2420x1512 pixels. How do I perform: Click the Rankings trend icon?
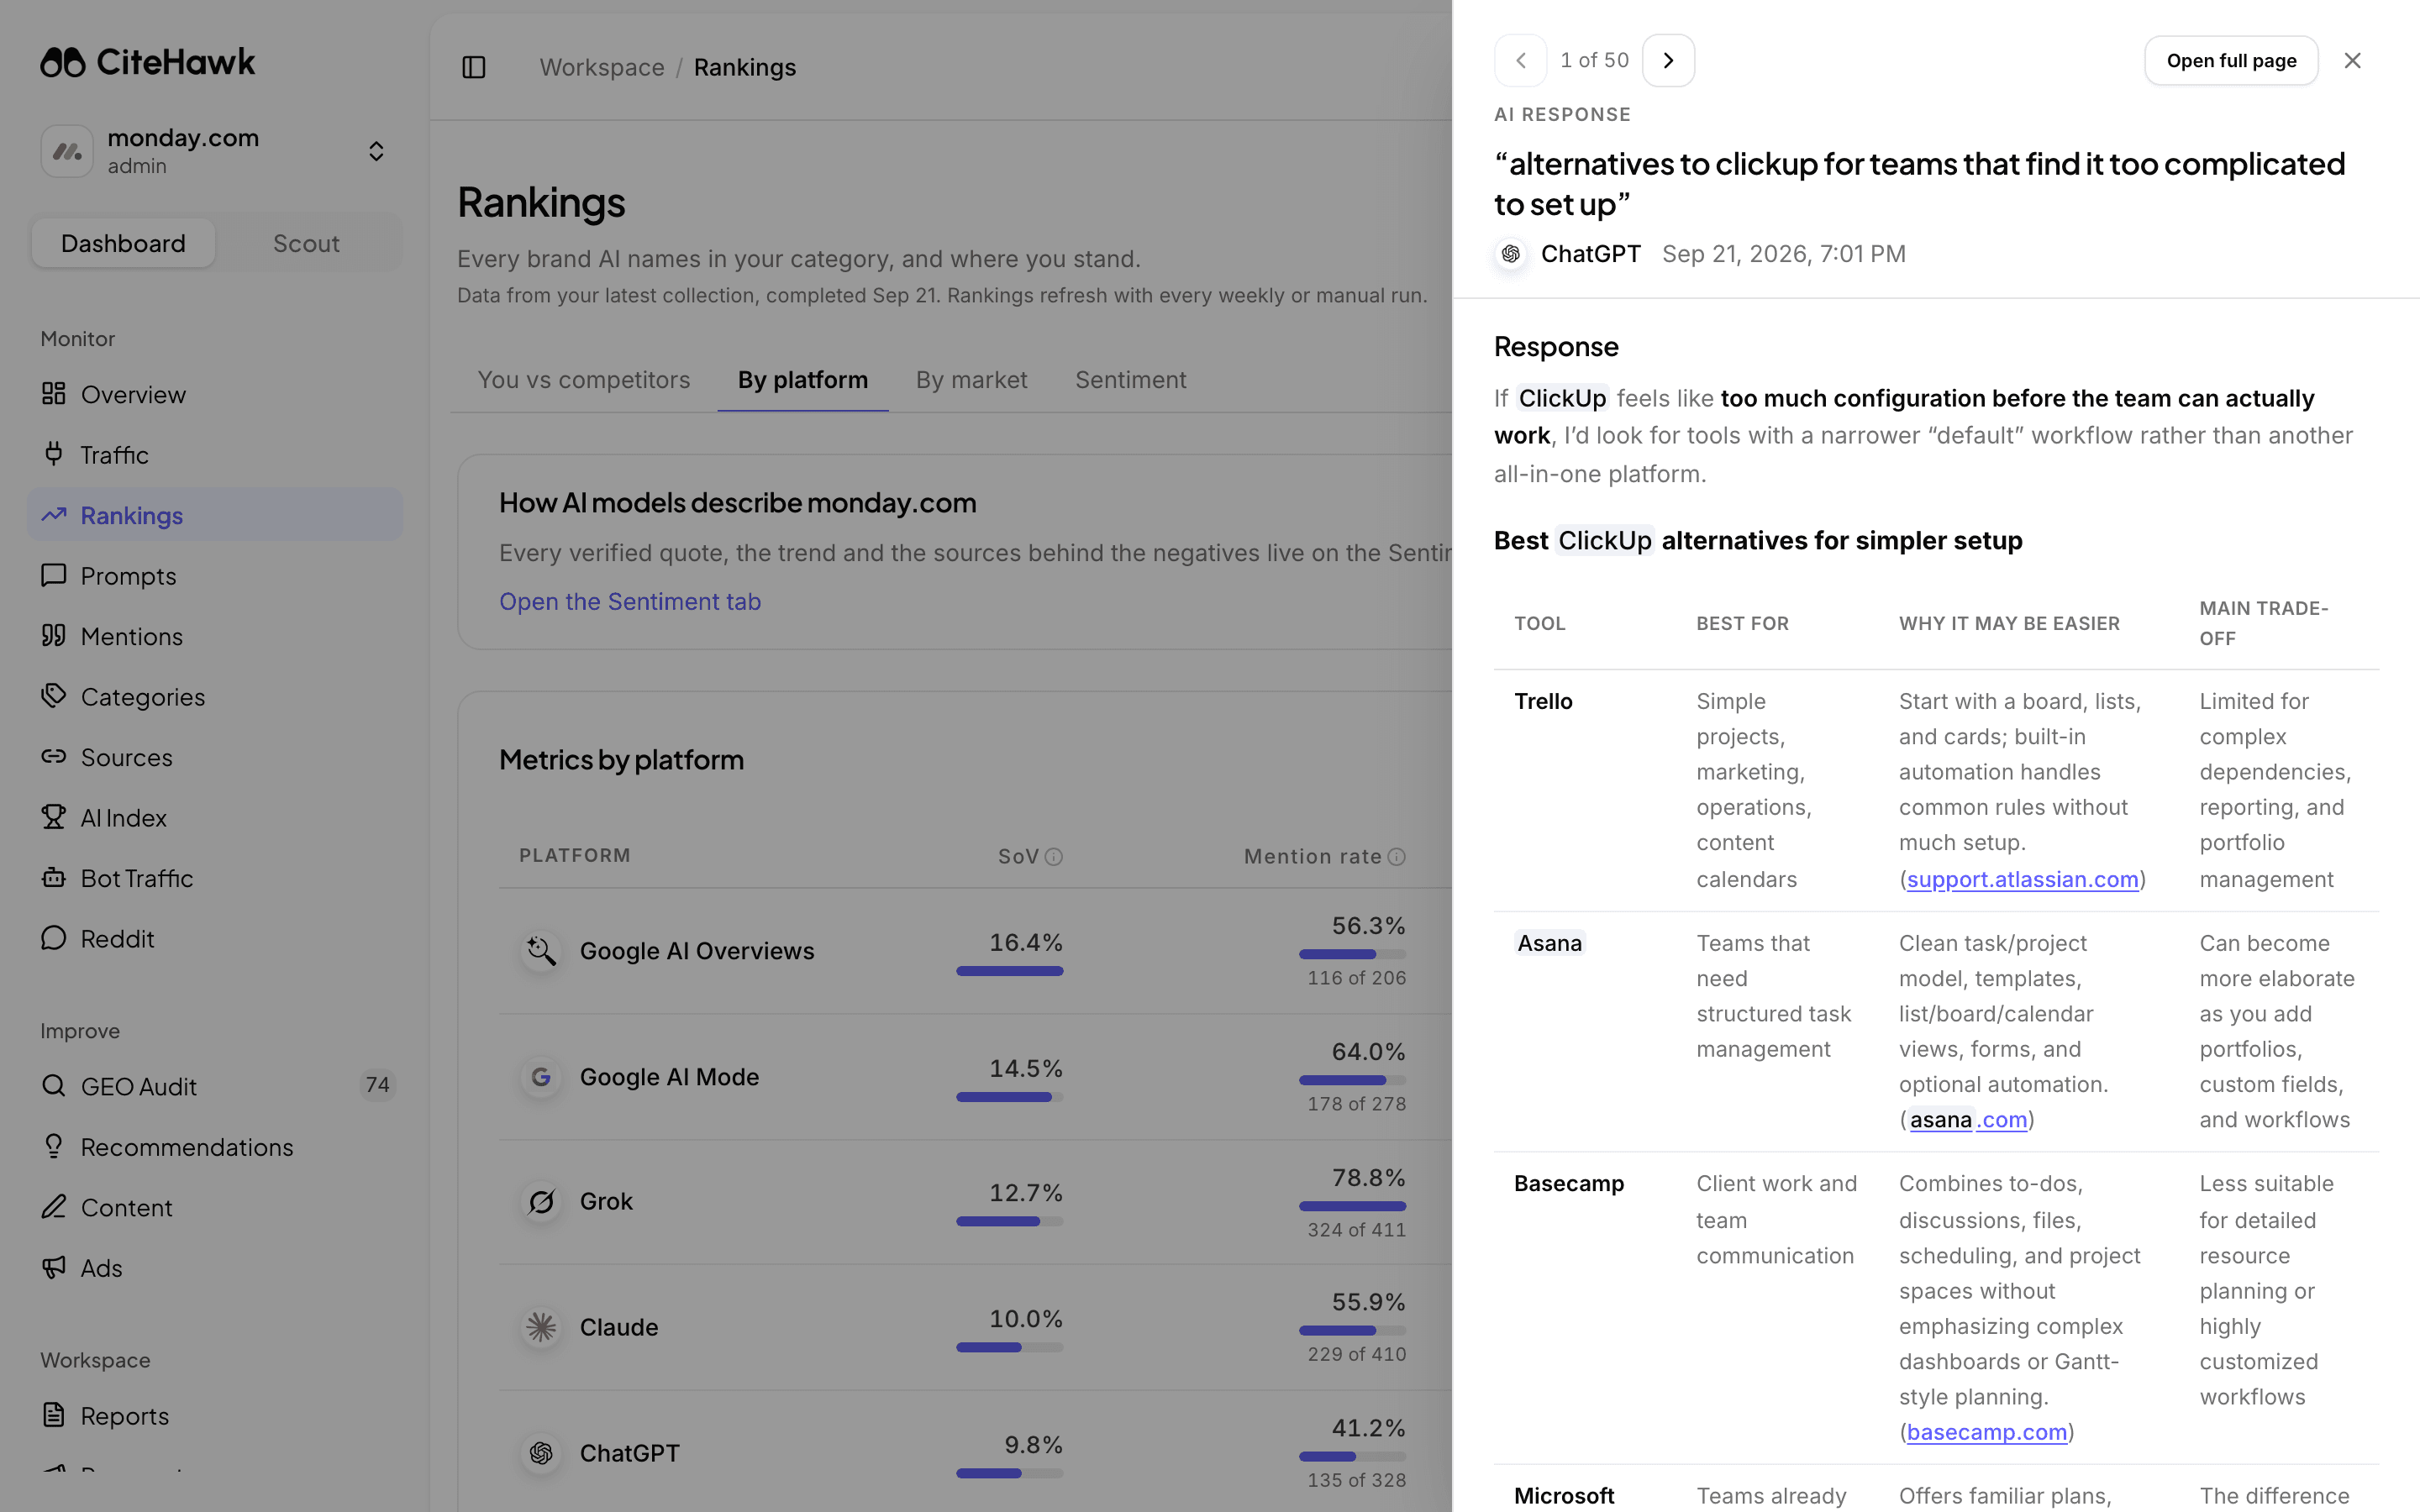coord(54,515)
